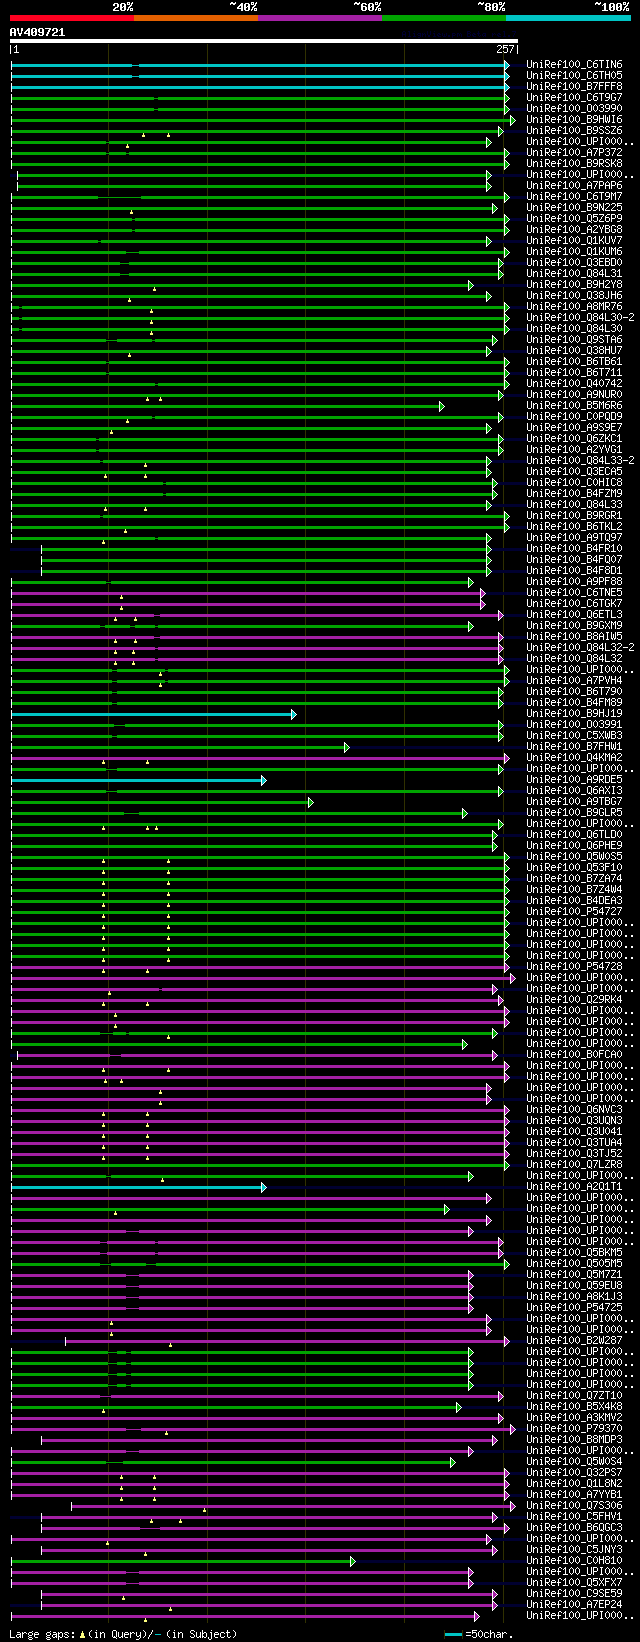Select the UniRef100_A7PAP6 label
Image resolution: width=640 pixels, height=1642 pixels.
(x=574, y=186)
